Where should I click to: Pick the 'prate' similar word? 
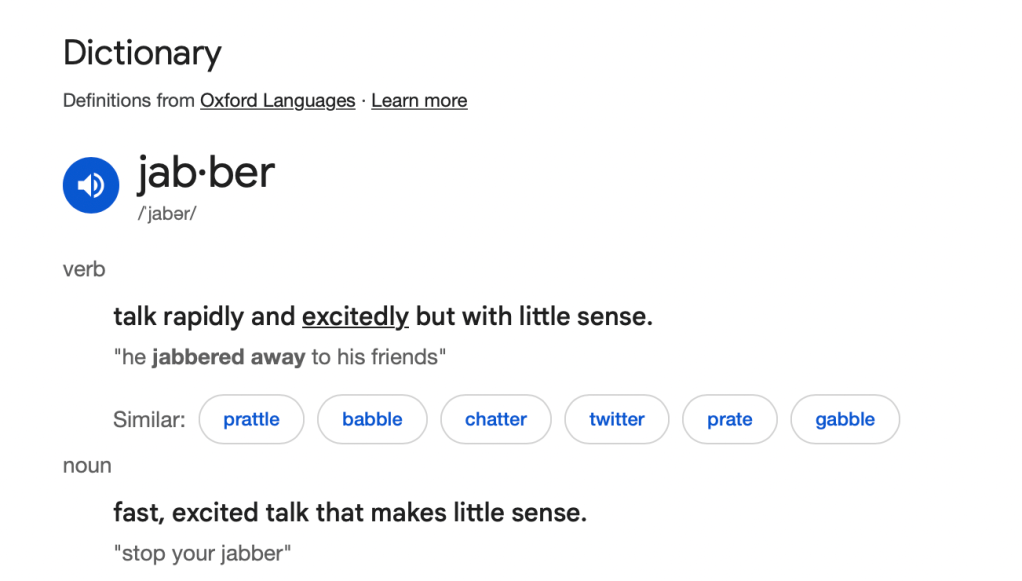[x=729, y=420]
